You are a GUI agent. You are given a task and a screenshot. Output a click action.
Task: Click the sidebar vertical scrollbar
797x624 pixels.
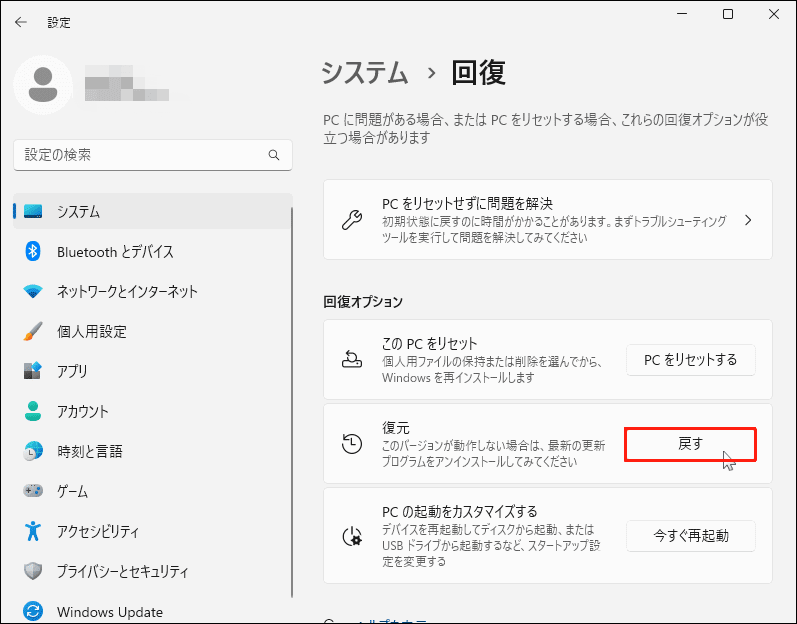292,402
